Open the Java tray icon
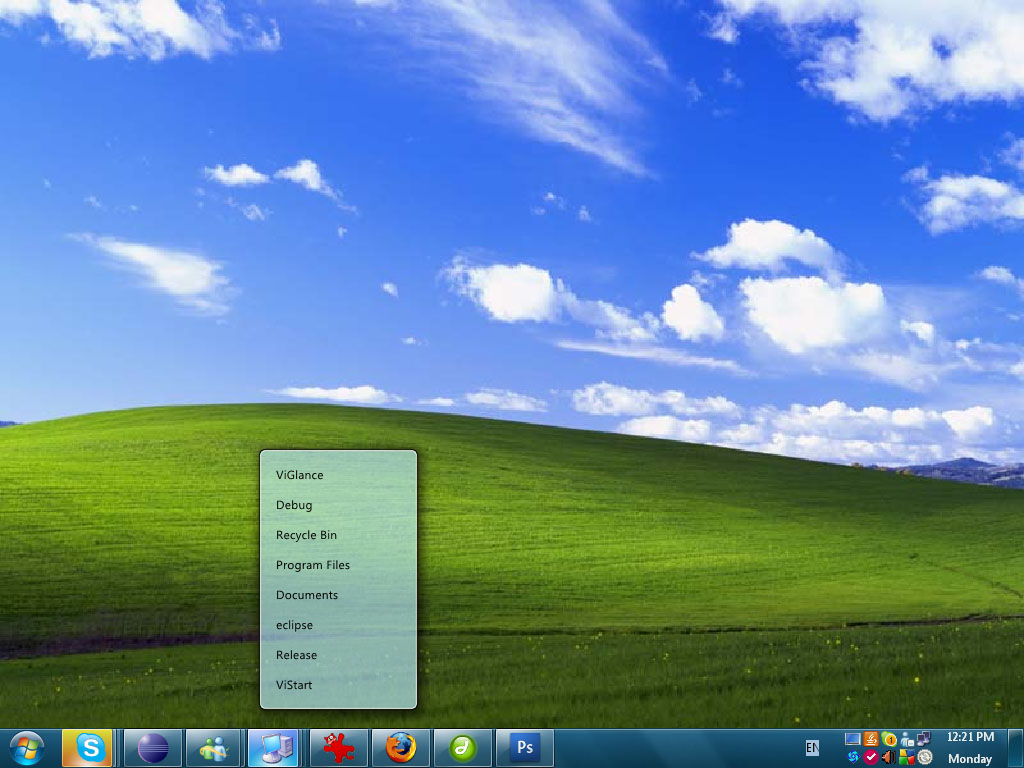Viewport: 1024px width, 768px height. [871, 740]
